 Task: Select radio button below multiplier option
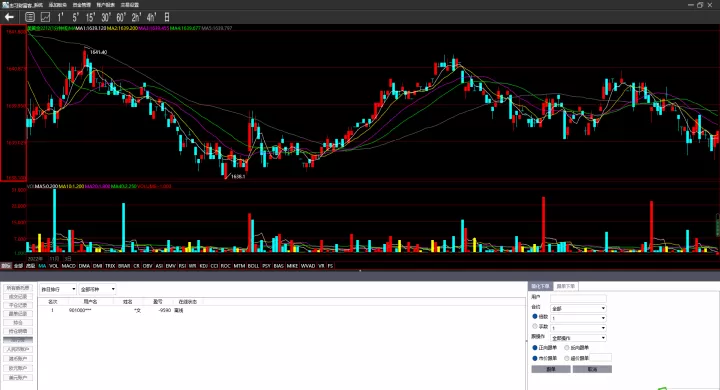[535, 326]
